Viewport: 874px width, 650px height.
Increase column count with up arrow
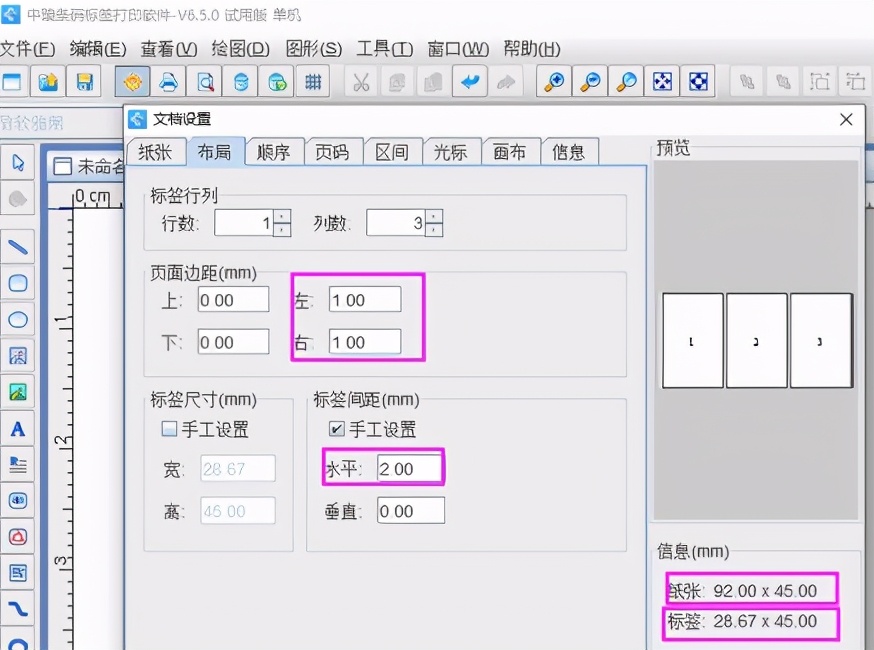click(x=434, y=216)
